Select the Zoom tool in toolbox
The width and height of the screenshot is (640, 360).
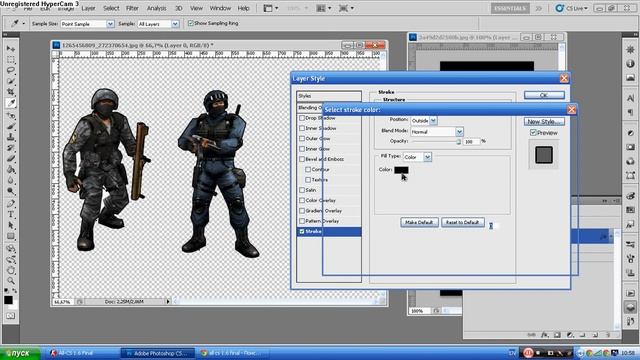tap(11, 280)
